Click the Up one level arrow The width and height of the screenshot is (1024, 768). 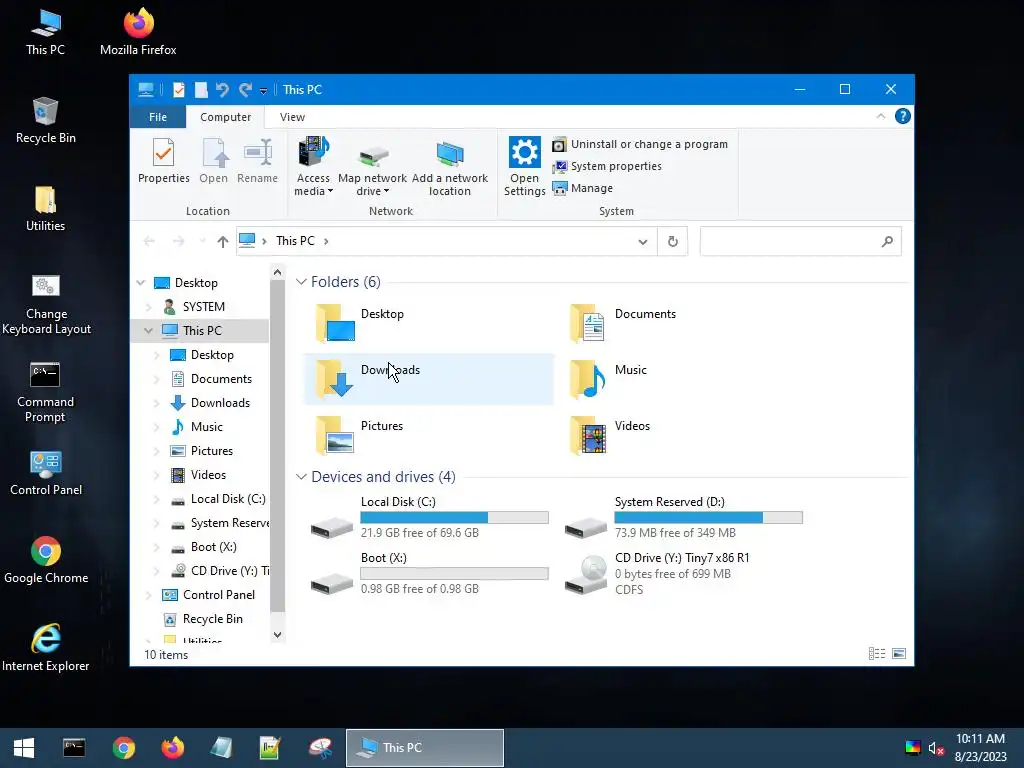[x=223, y=242]
